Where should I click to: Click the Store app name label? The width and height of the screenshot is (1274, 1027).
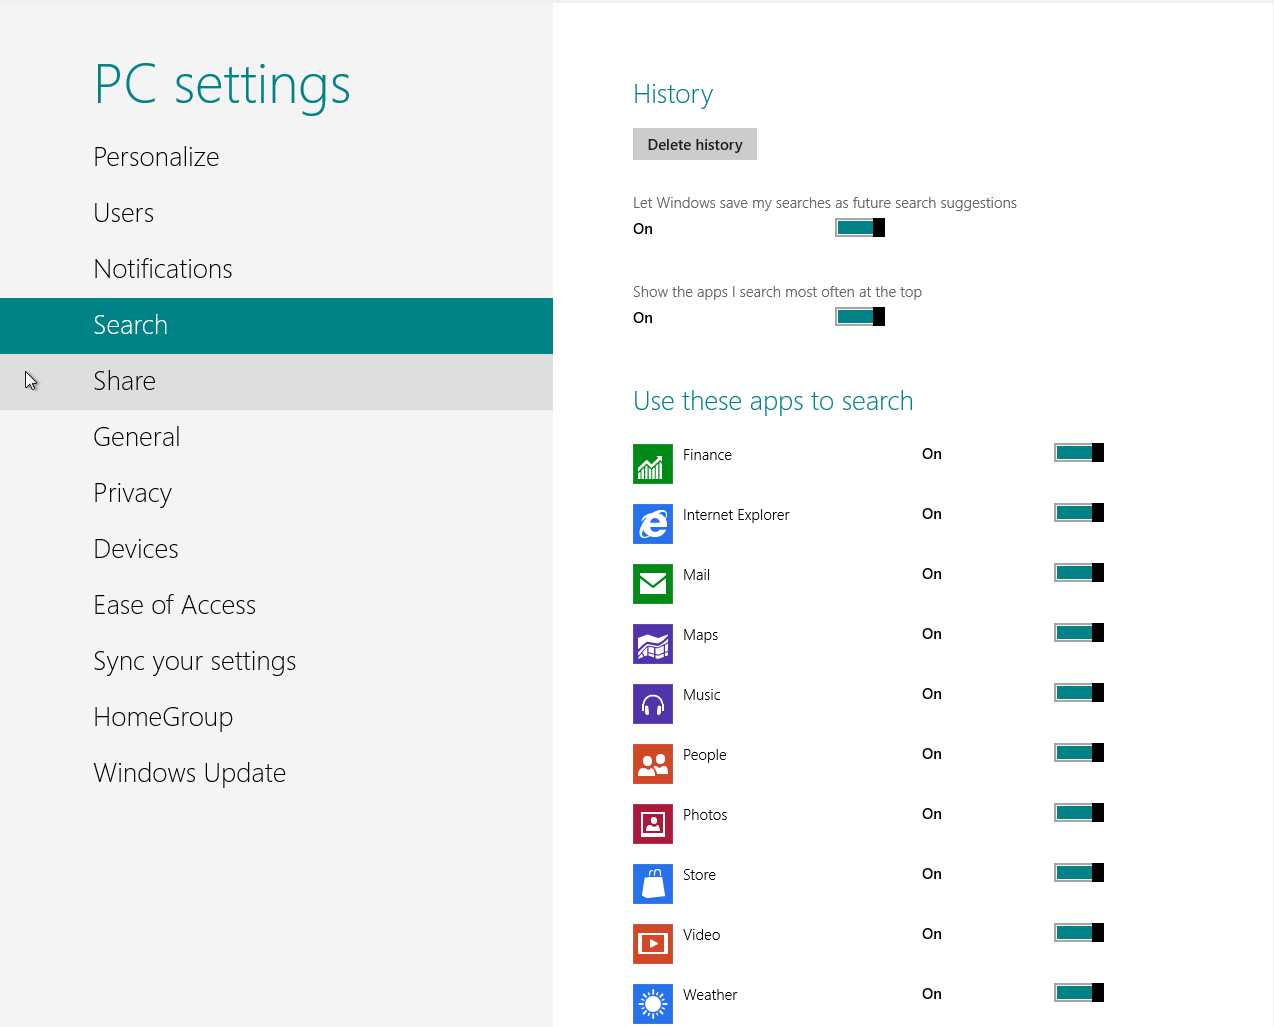pyautogui.click(x=699, y=875)
